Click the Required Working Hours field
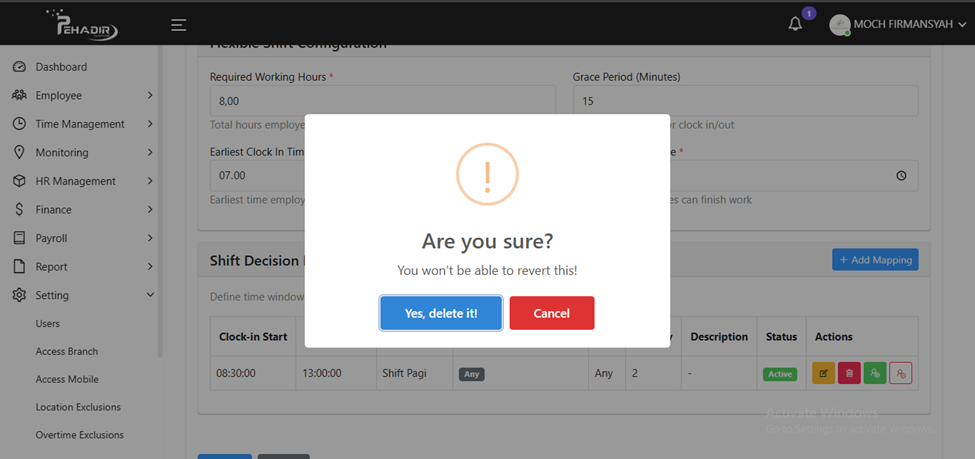The image size is (975, 459). click(x=382, y=101)
